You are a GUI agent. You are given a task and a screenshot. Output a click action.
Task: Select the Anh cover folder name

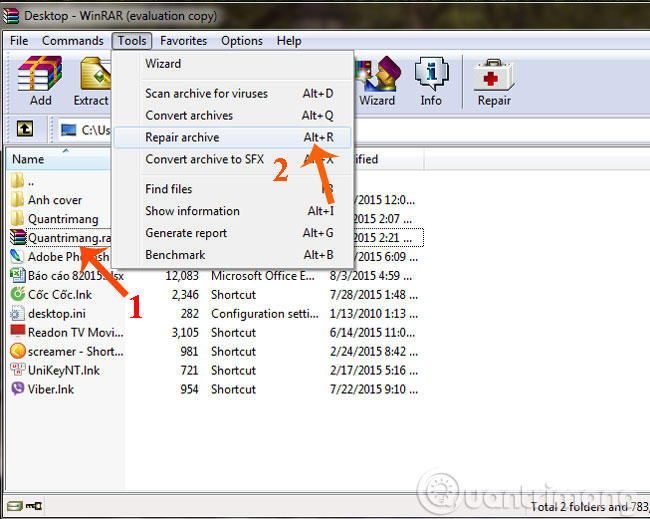[55, 200]
